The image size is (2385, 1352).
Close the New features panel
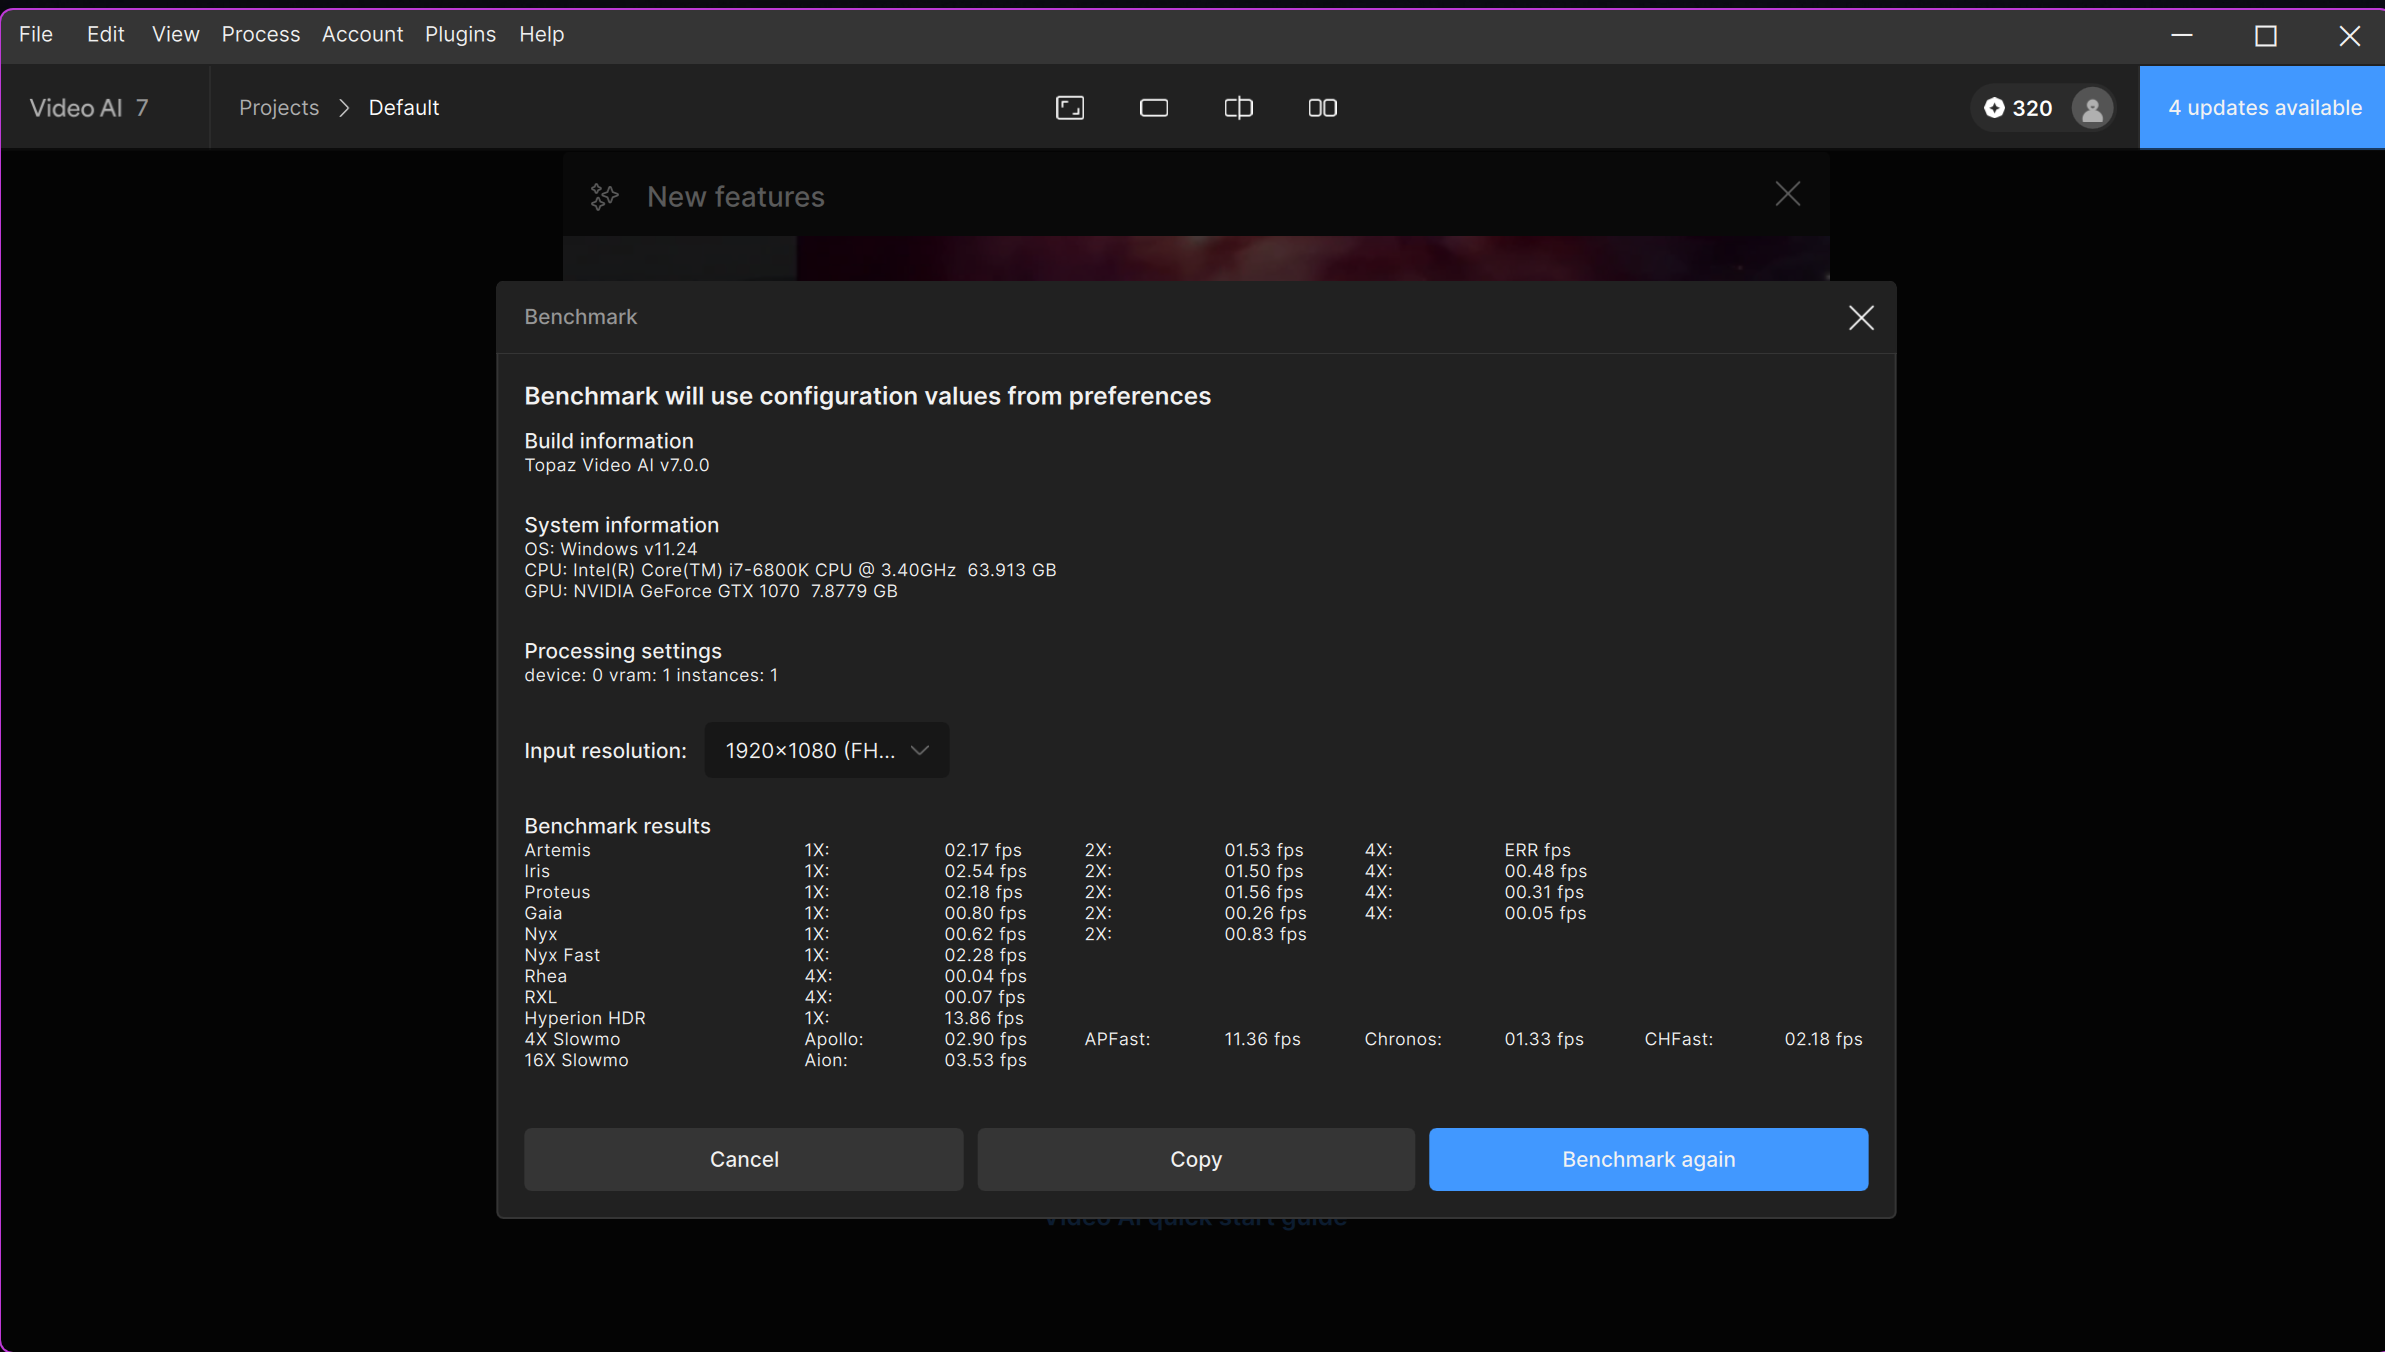click(1787, 194)
